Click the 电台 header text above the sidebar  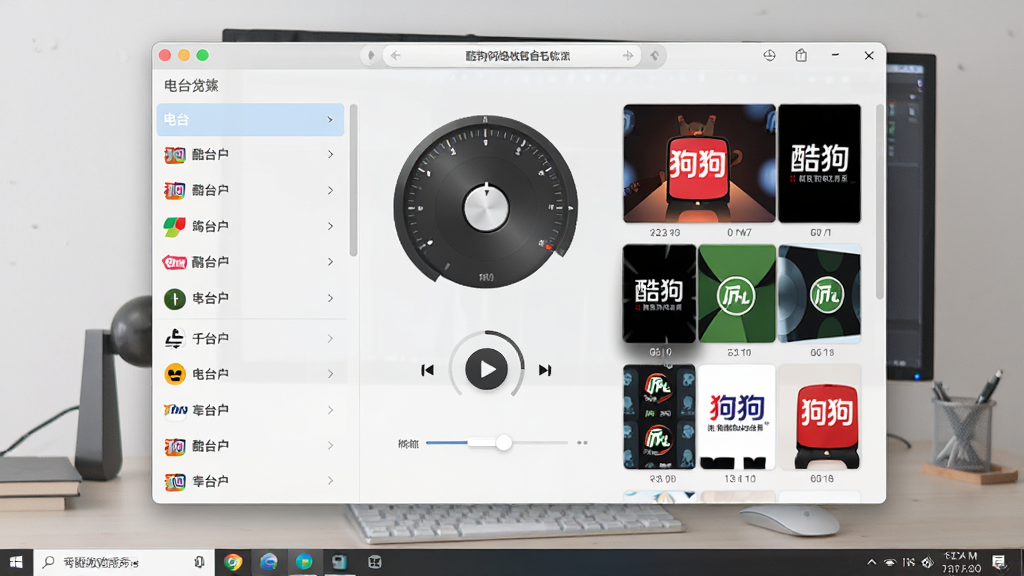coord(191,86)
